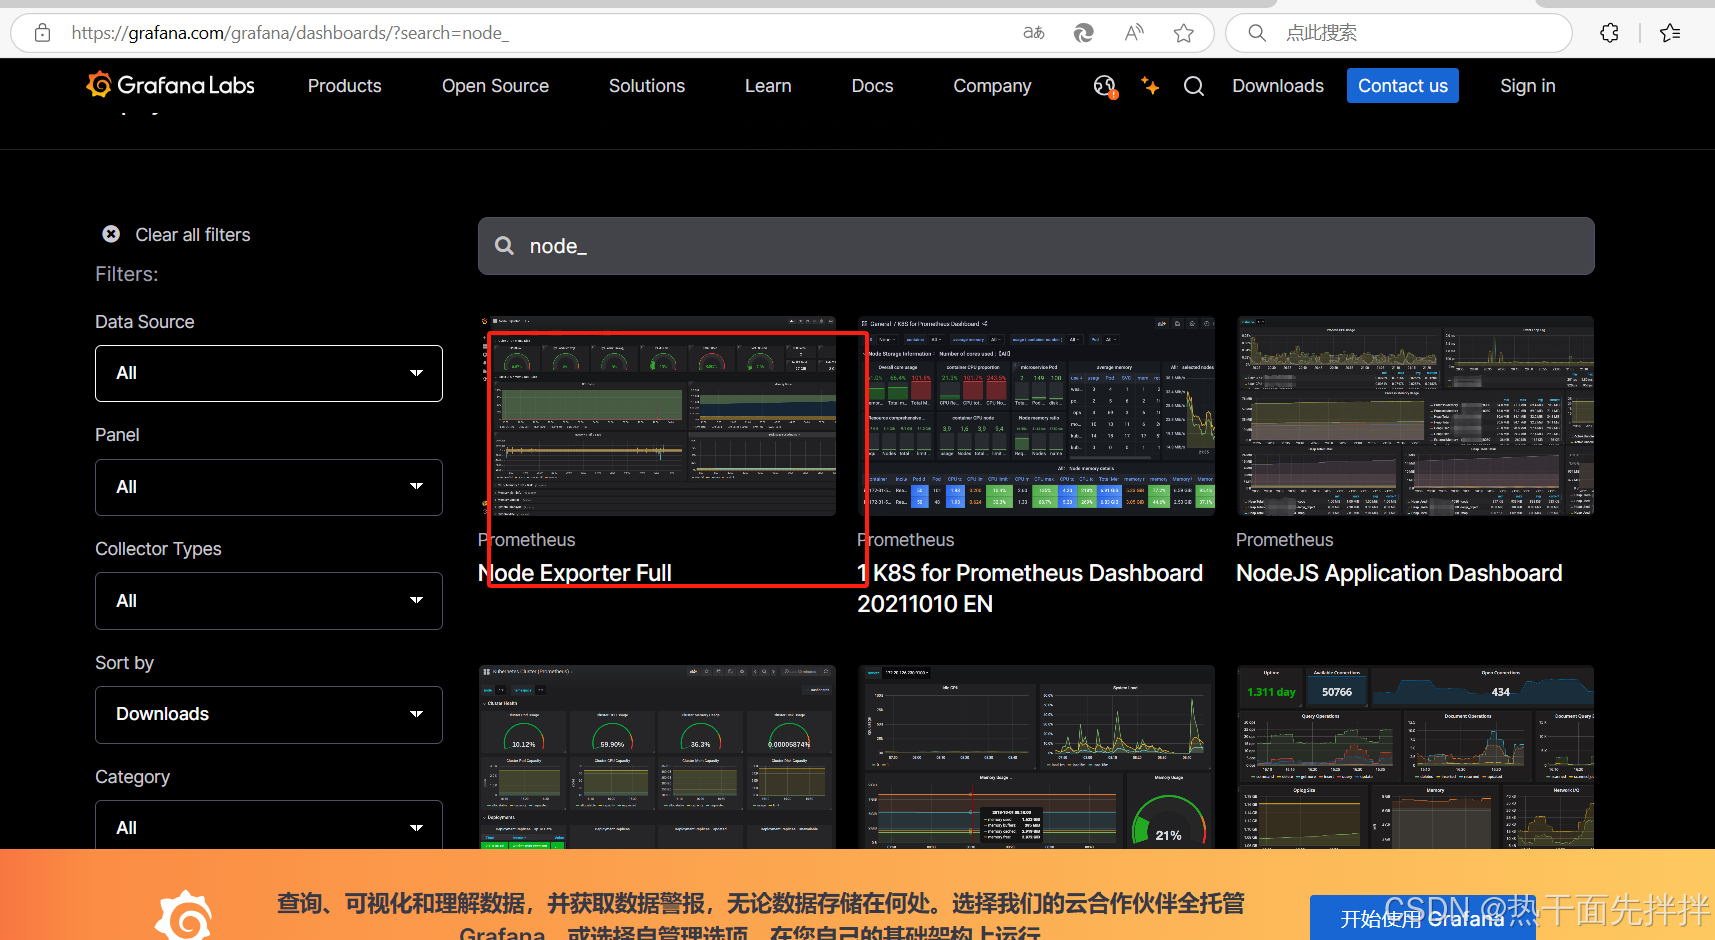Open the Node Exporter Full thumbnail image
Viewport: 1715px width, 940px height.
tap(657, 416)
